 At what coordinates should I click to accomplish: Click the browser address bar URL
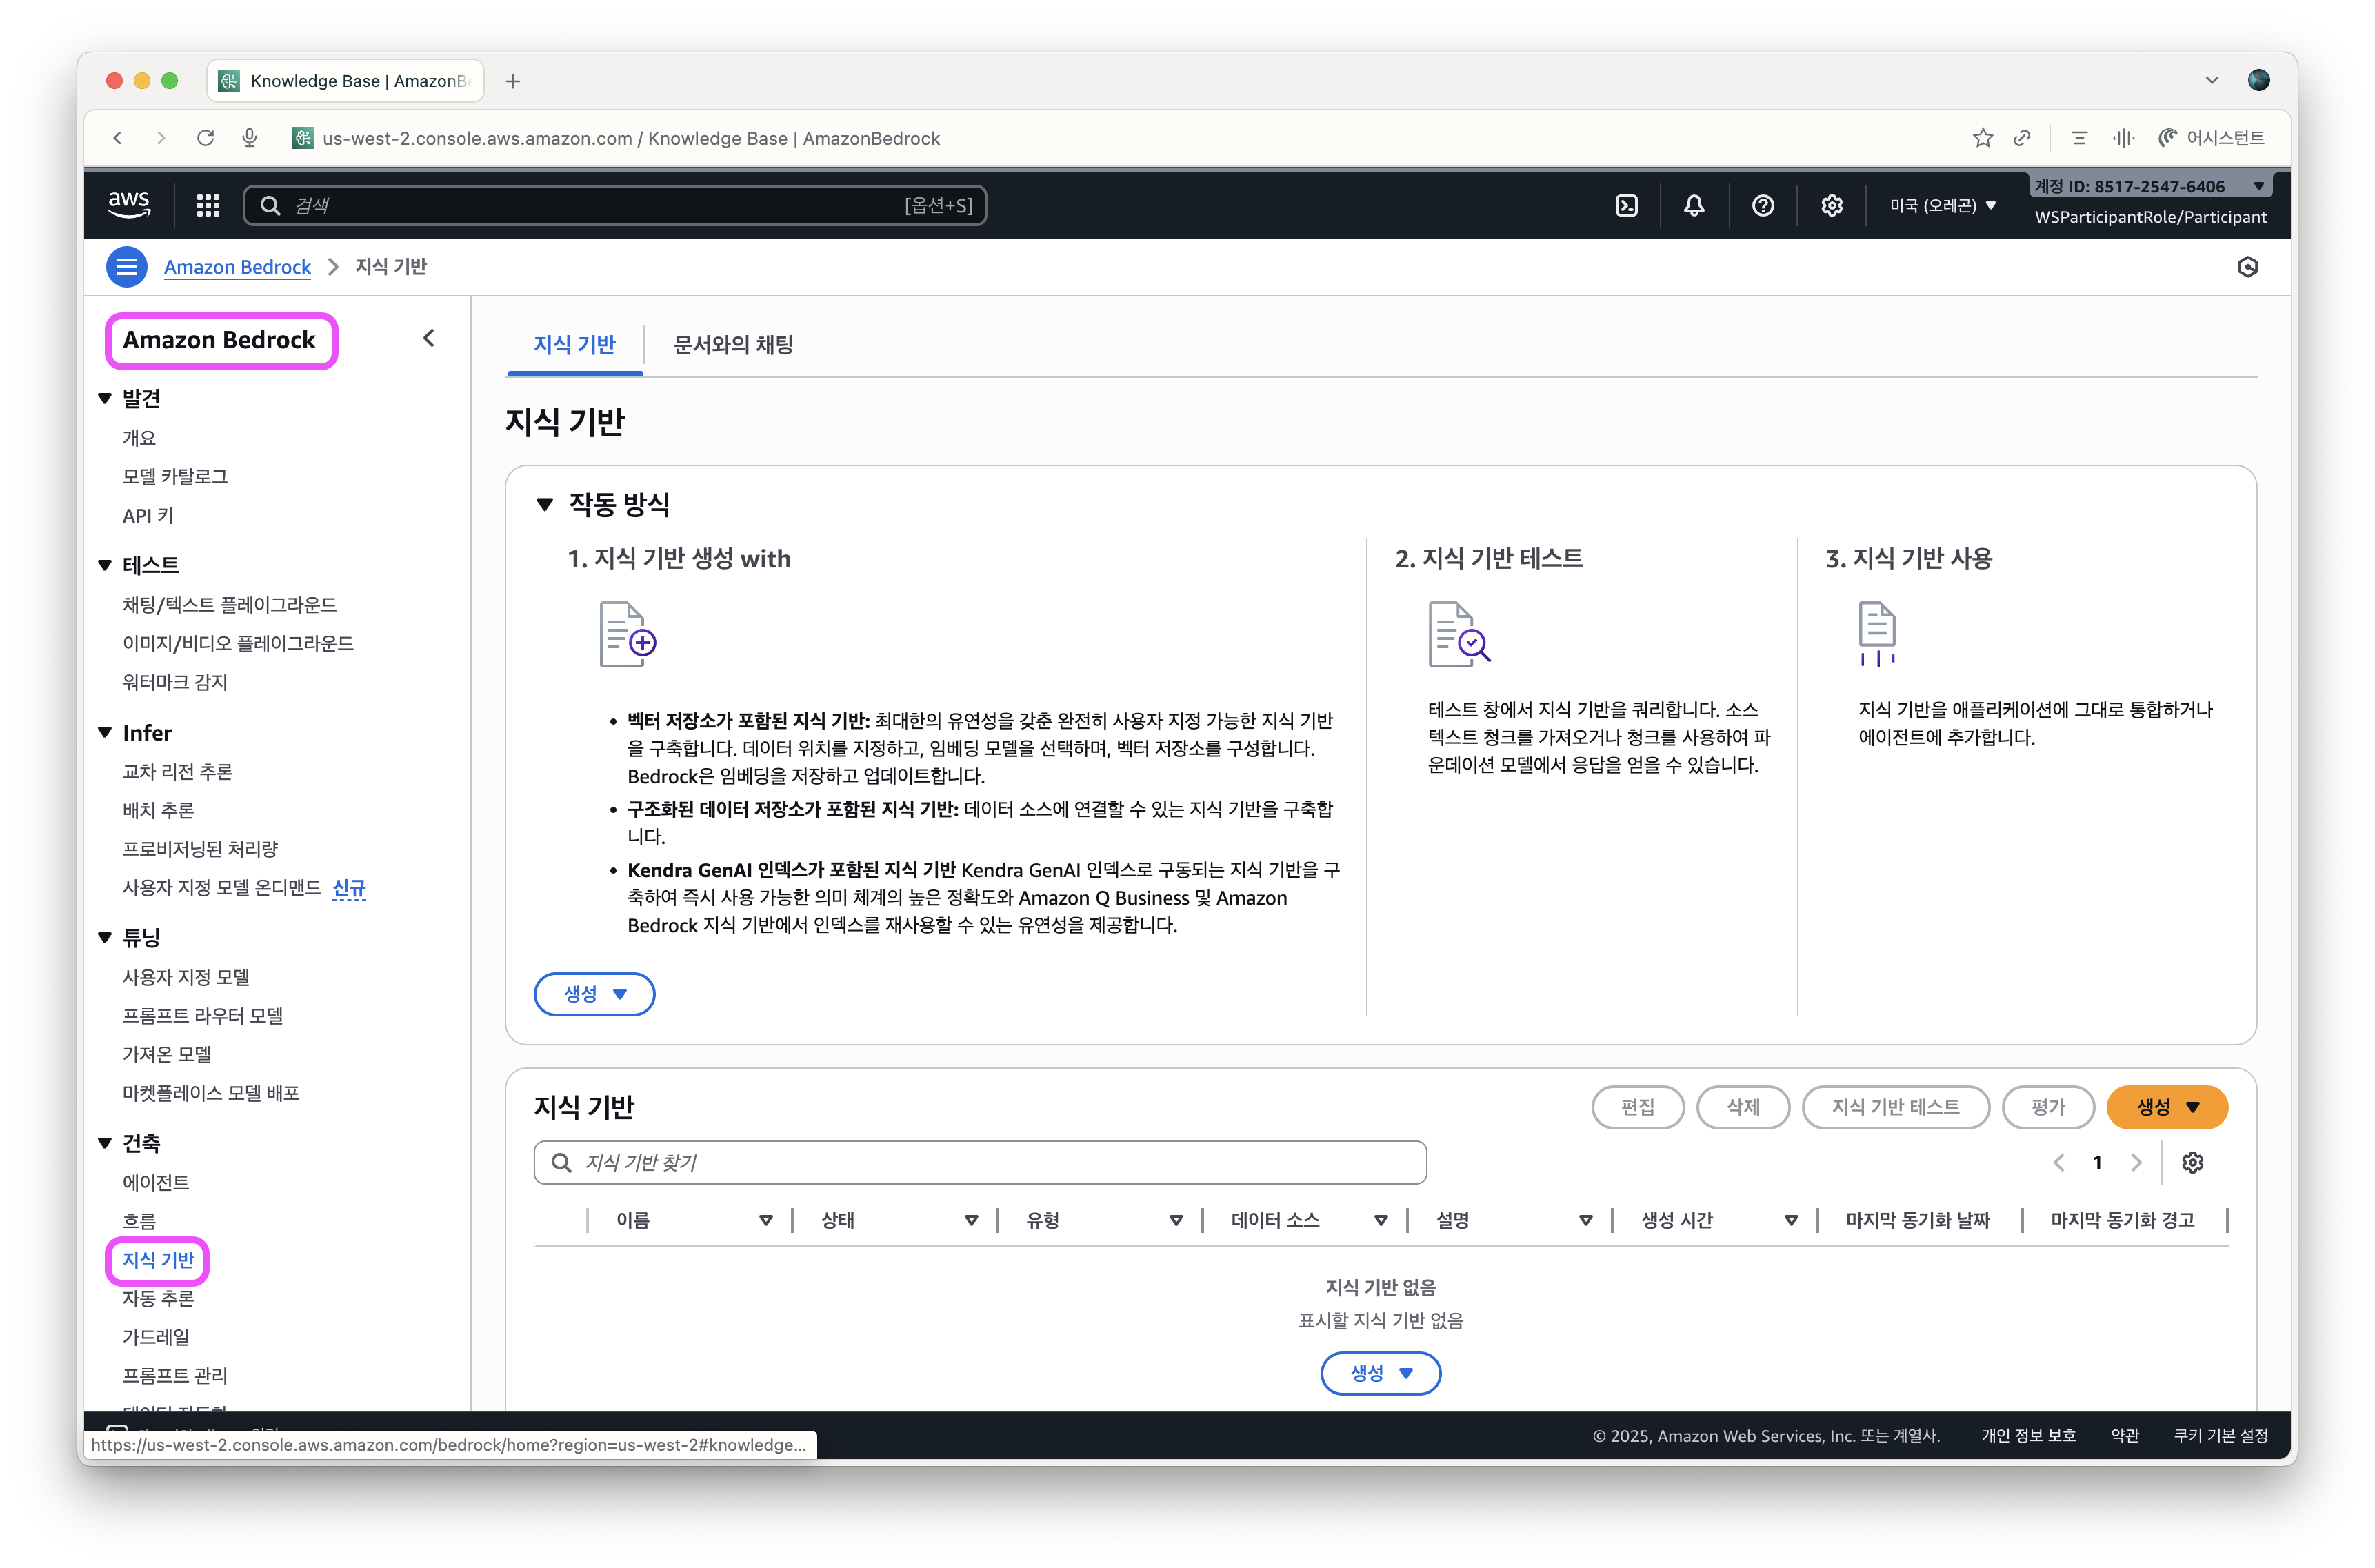[631, 138]
